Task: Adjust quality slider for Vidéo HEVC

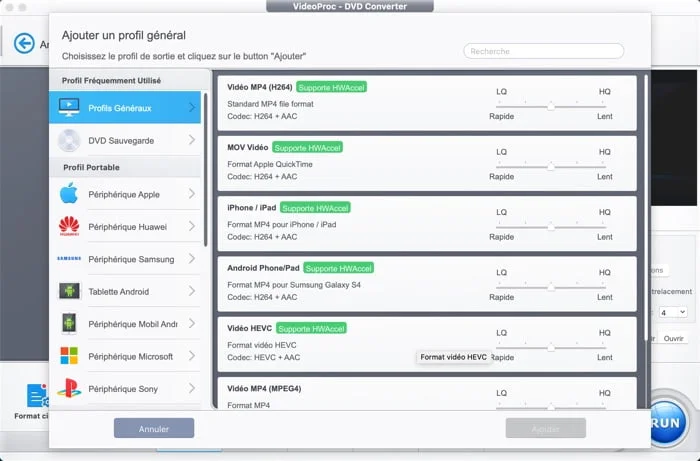Action: point(551,347)
